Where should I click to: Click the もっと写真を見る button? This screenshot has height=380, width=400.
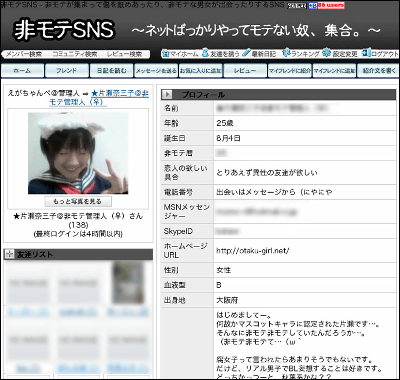tap(78, 201)
